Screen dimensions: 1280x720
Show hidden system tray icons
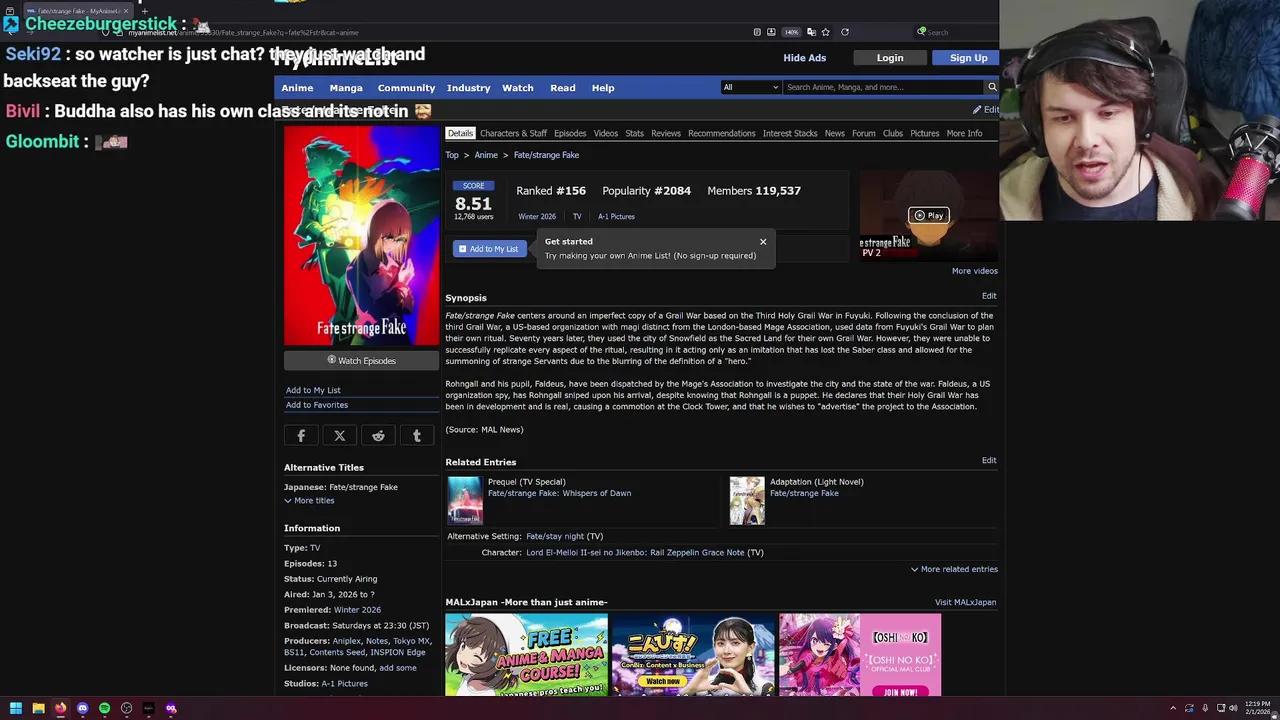coord(1173,708)
